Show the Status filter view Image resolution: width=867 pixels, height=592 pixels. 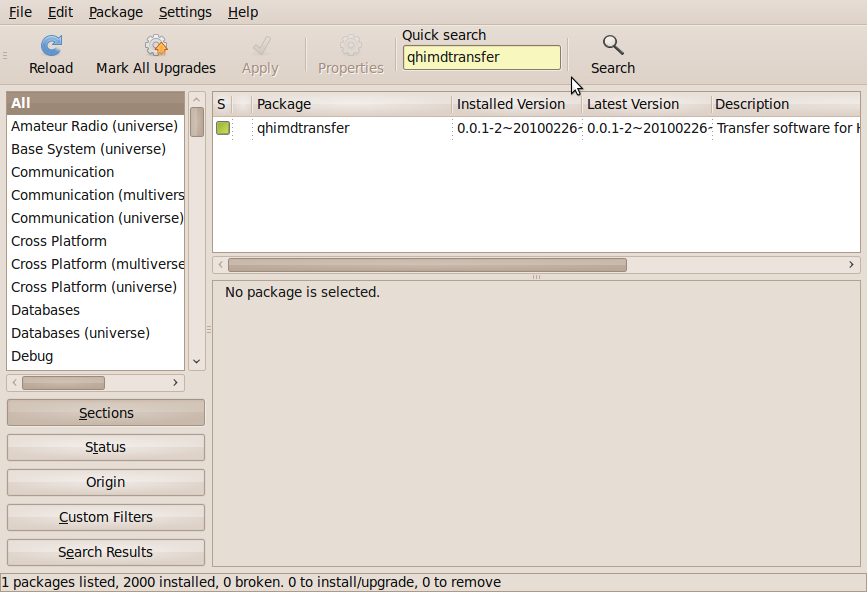click(105, 448)
